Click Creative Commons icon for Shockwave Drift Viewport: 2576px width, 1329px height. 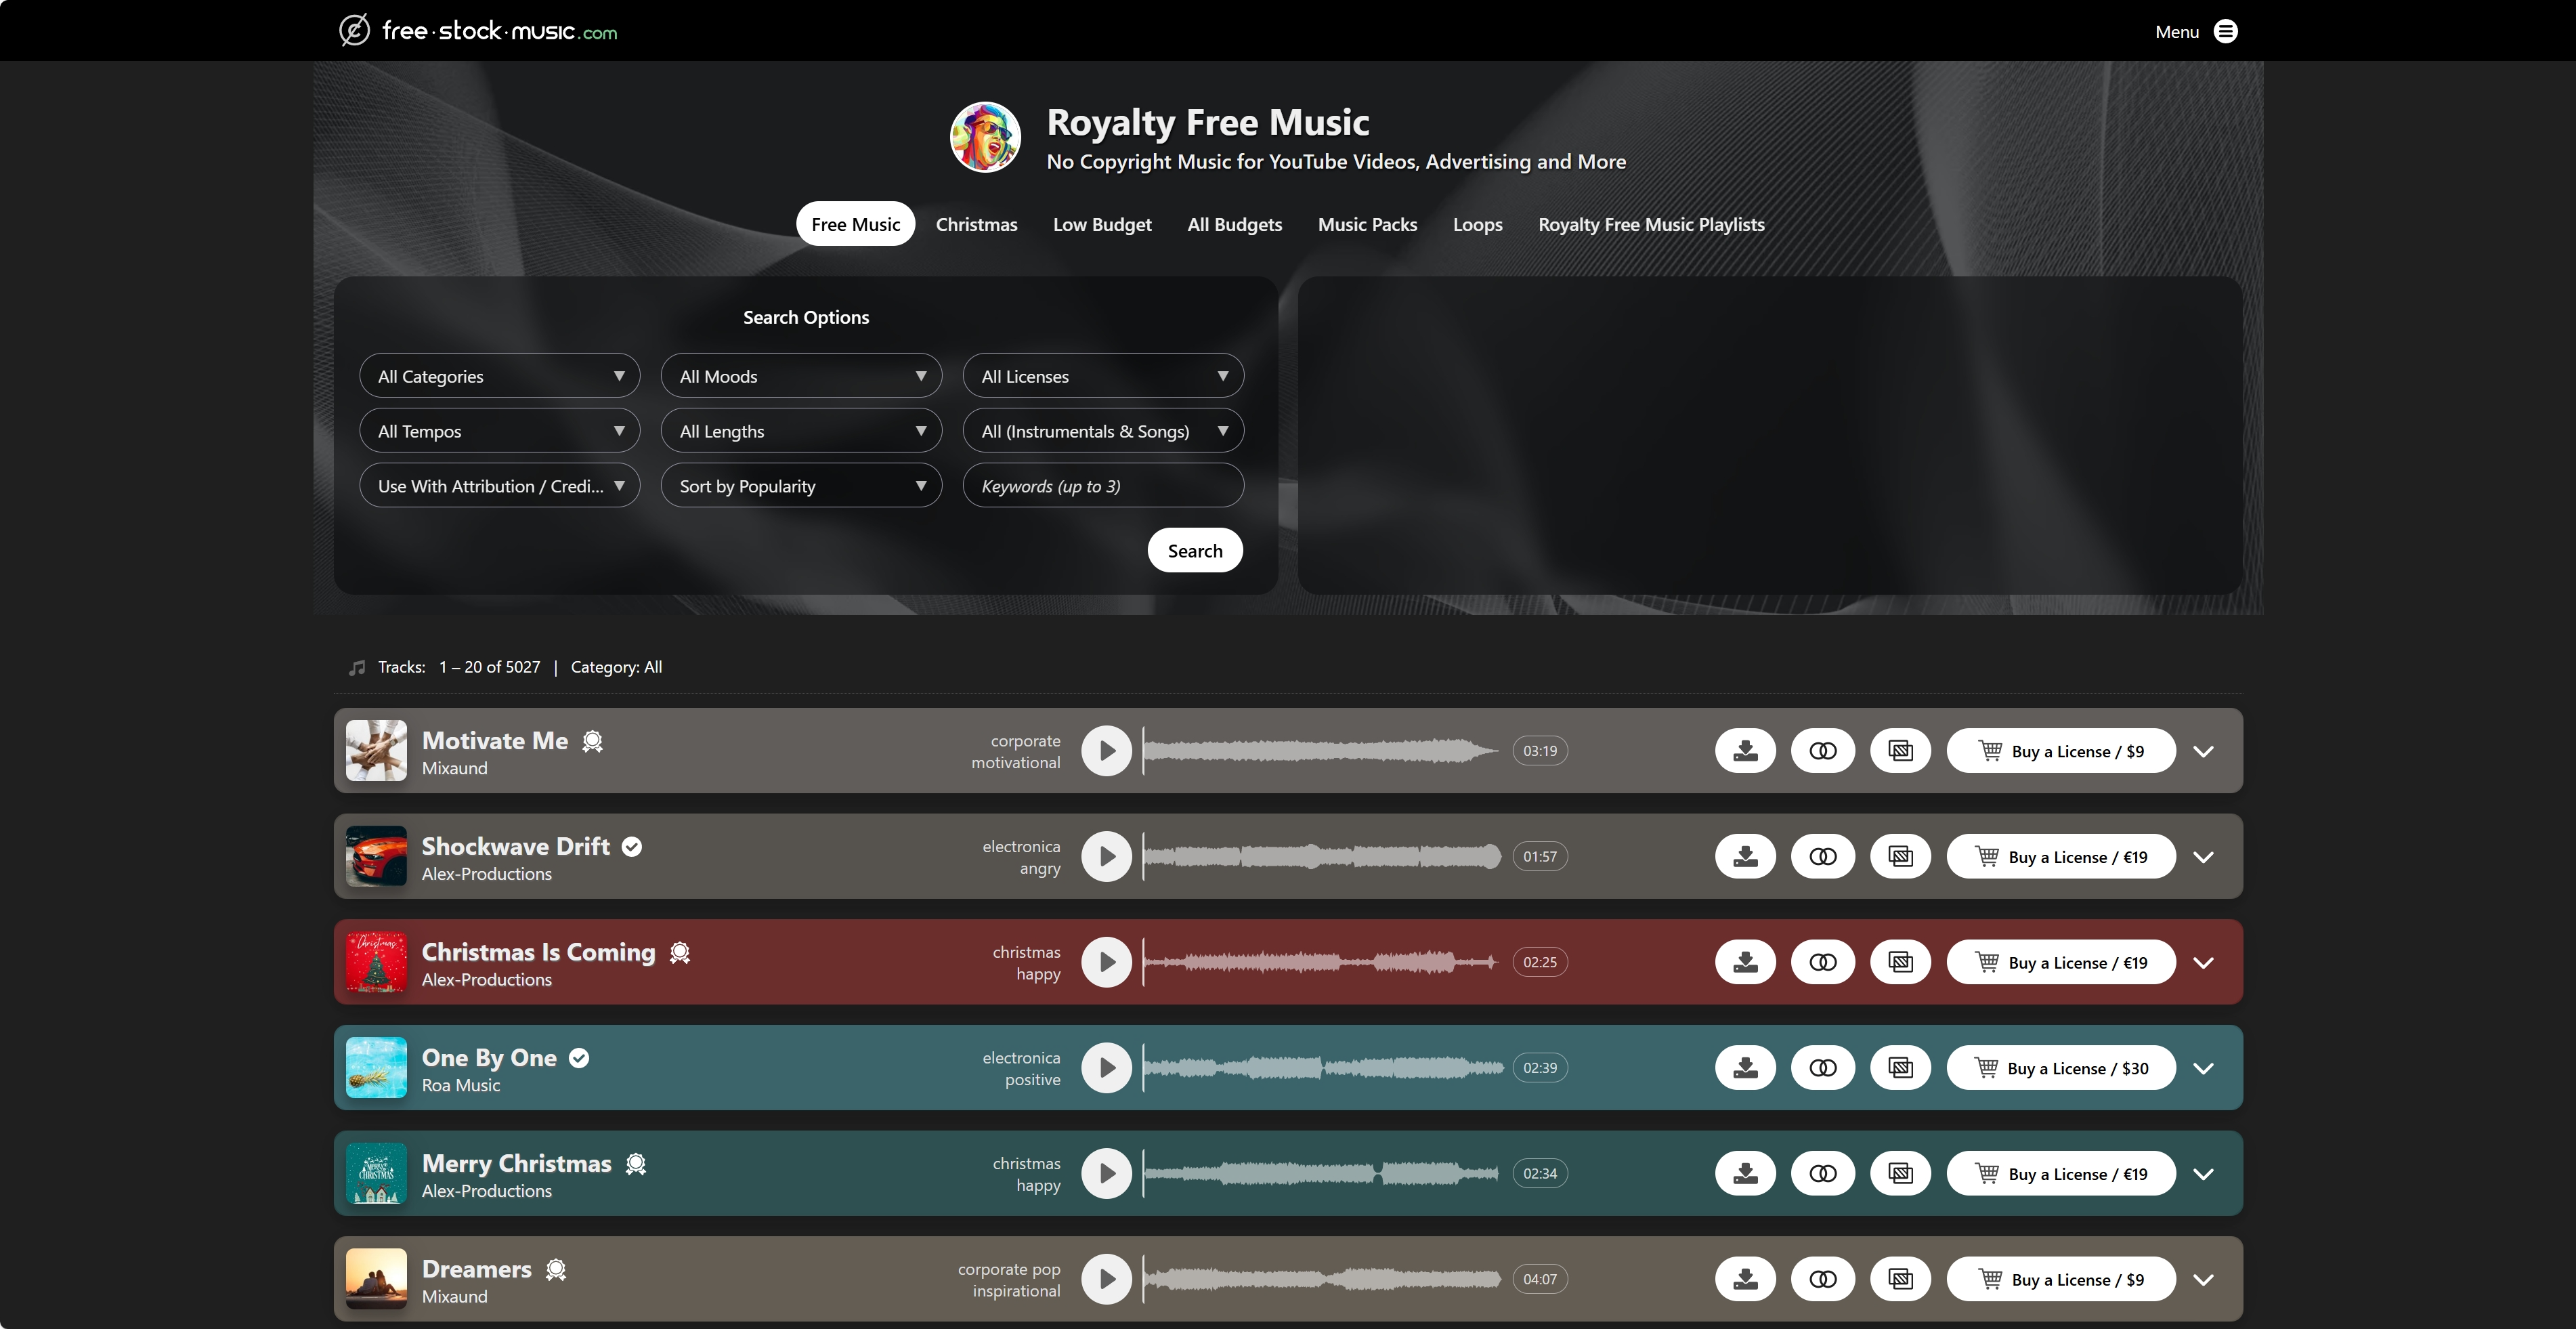[x=1822, y=857]
